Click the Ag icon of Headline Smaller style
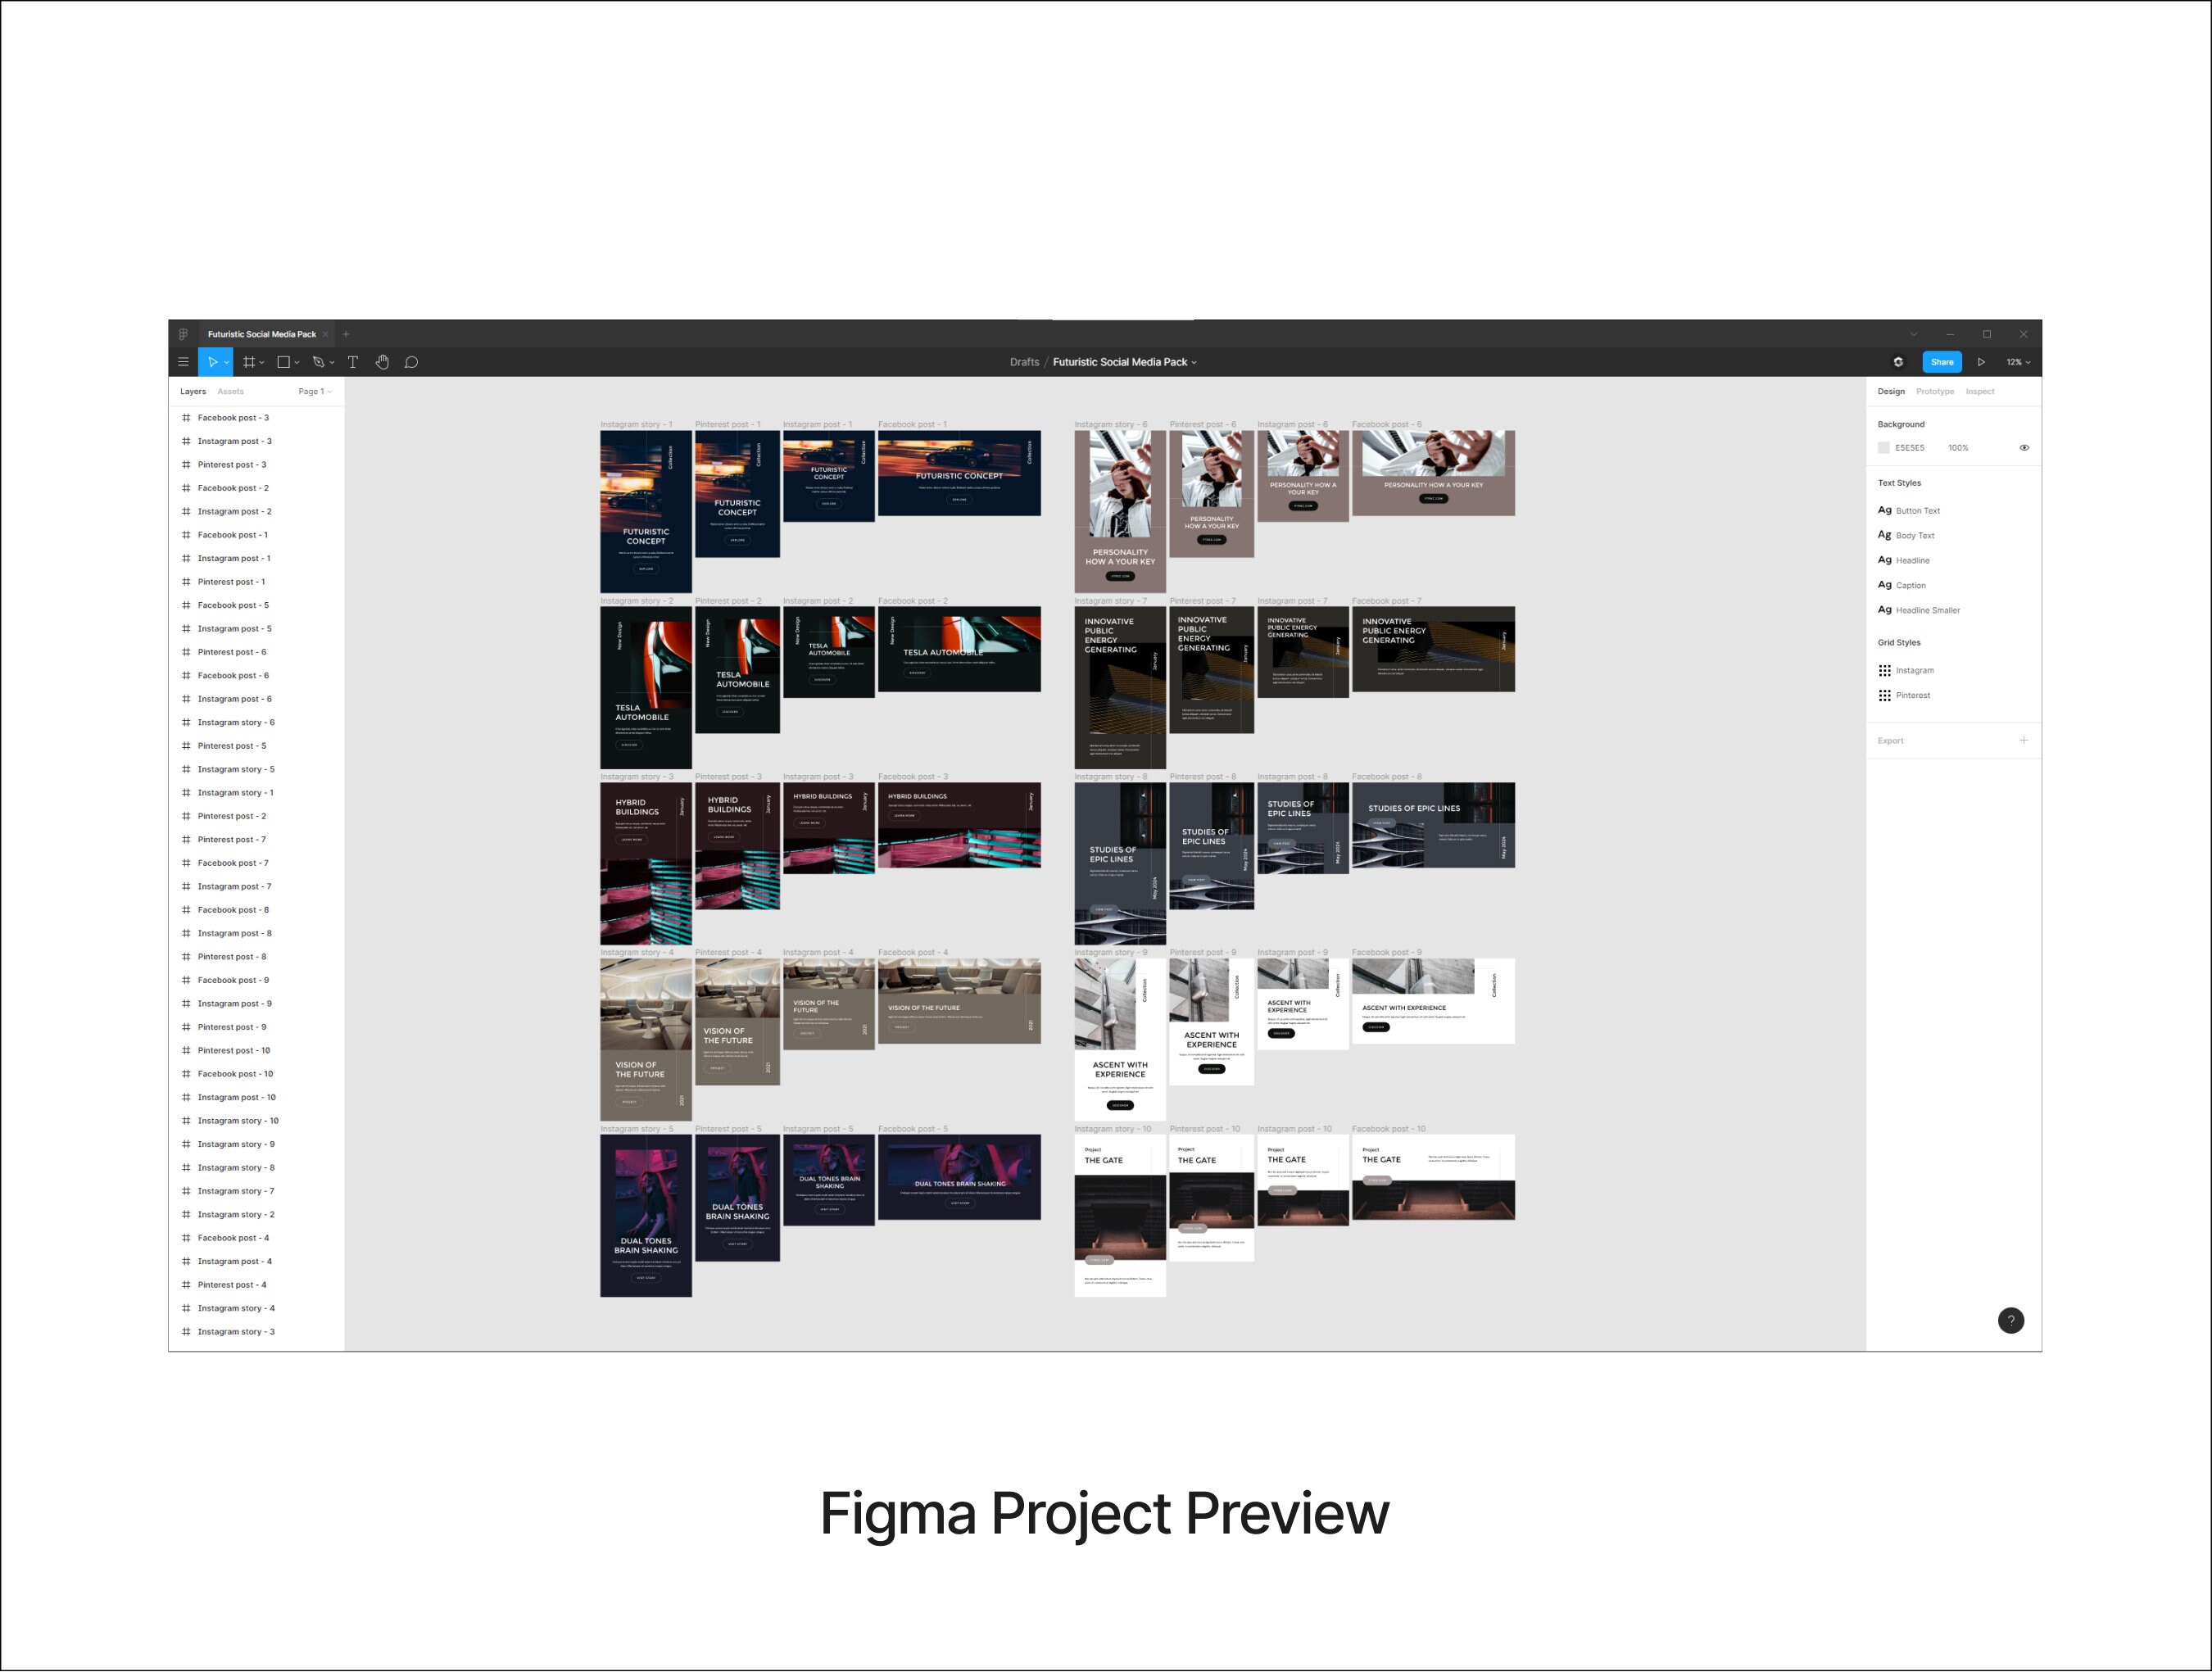Screen dimensions: 2212x1672 tap(1885, 610)
